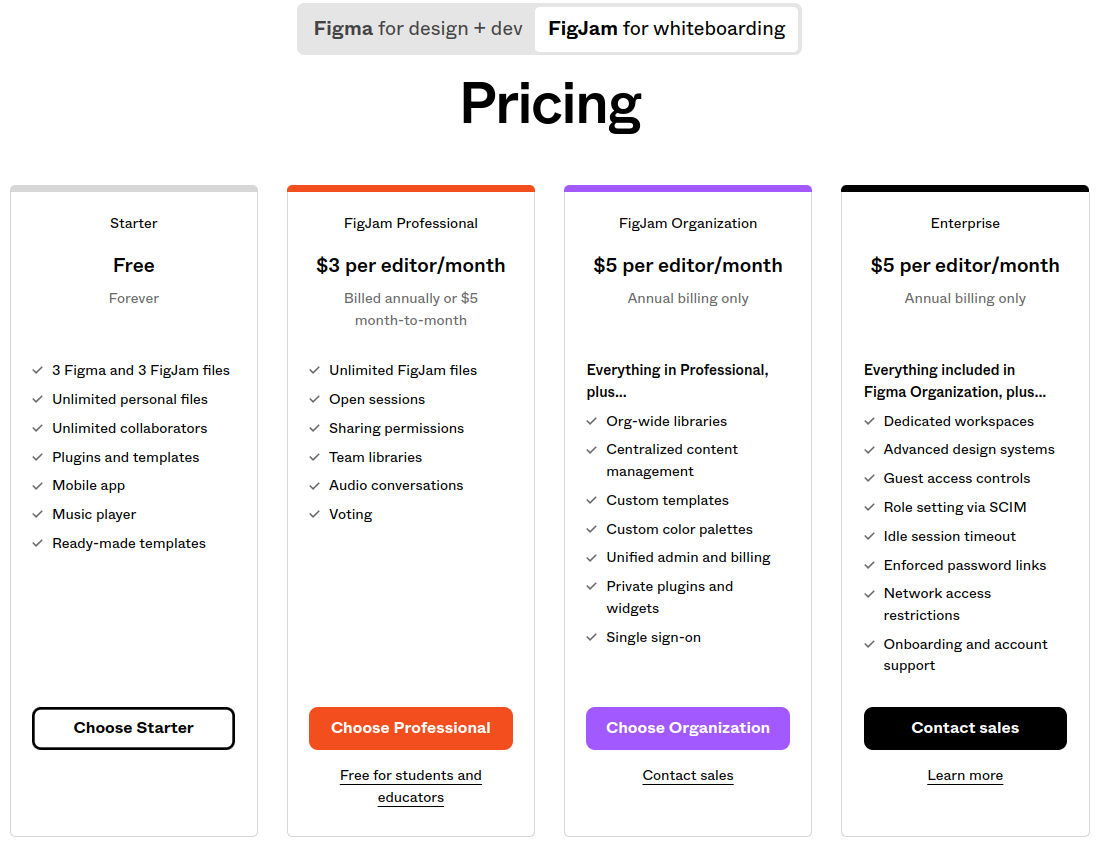Viewport: 1098px width, 848px height.
Task: Click the Choose Organization button
Action: pos(688,728)
